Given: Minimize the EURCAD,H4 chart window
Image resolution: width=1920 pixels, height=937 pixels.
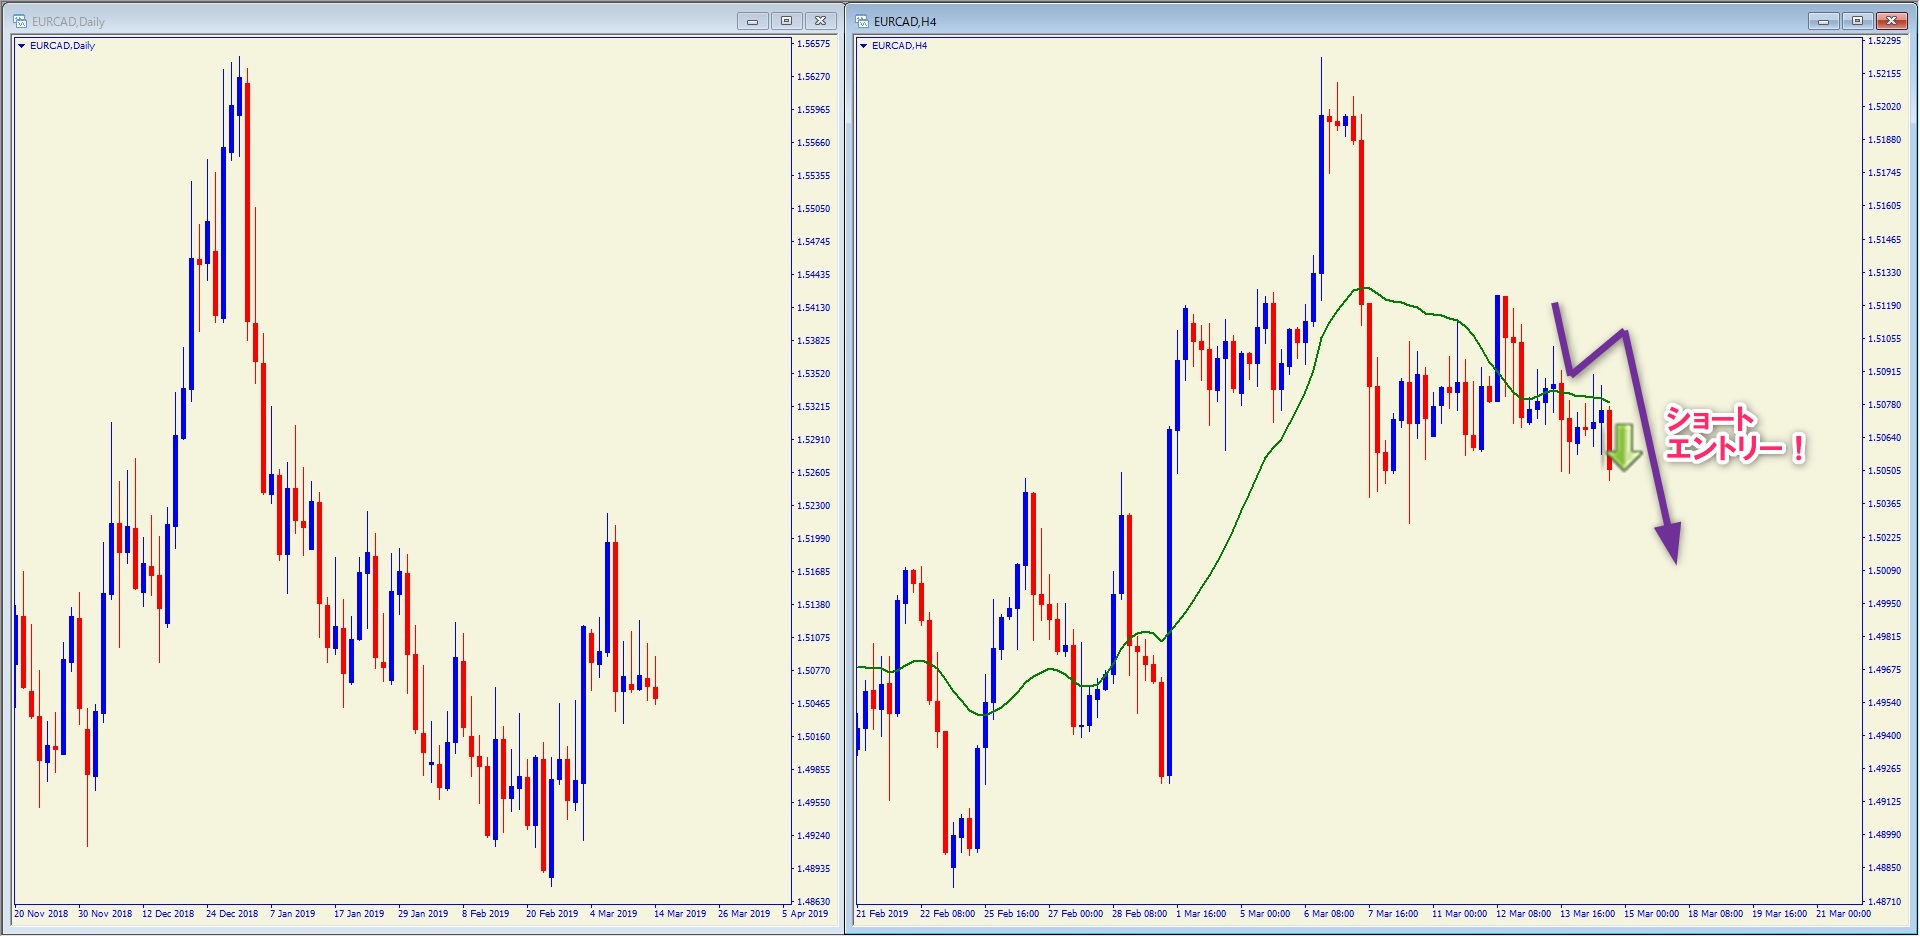Looking at the screenshot, I should 1824,21.
